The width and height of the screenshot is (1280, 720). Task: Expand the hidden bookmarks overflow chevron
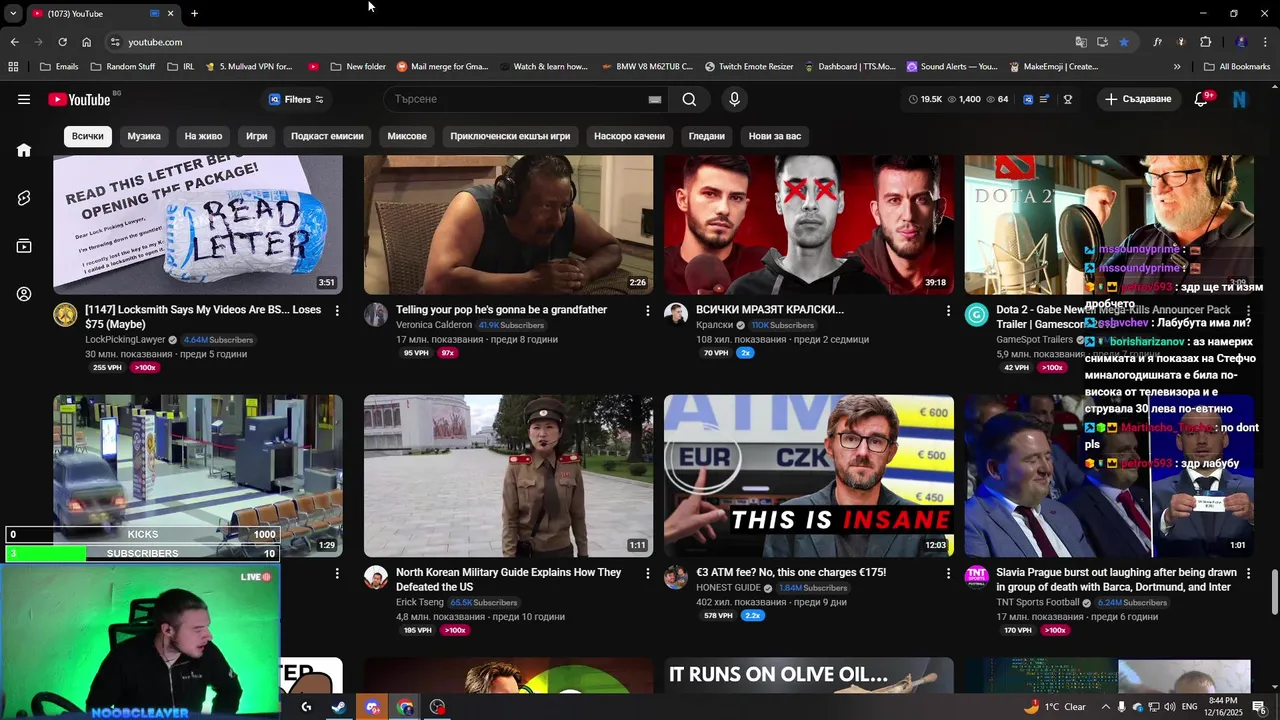[1177, 67]
